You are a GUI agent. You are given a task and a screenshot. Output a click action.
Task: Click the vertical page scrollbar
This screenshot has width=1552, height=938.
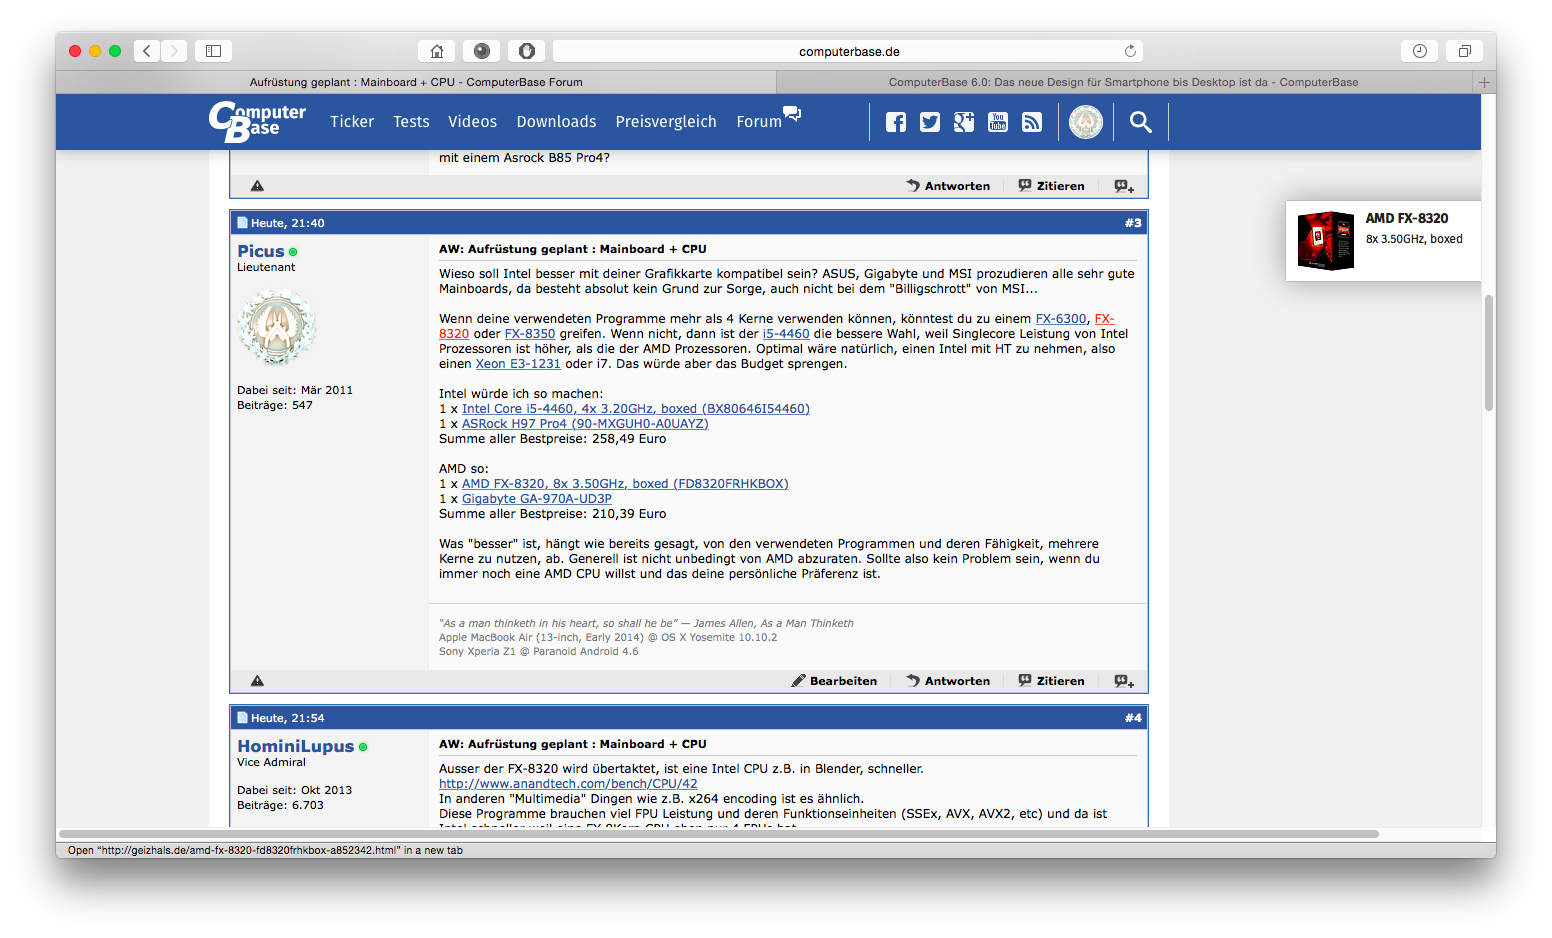pos(1489,353)
